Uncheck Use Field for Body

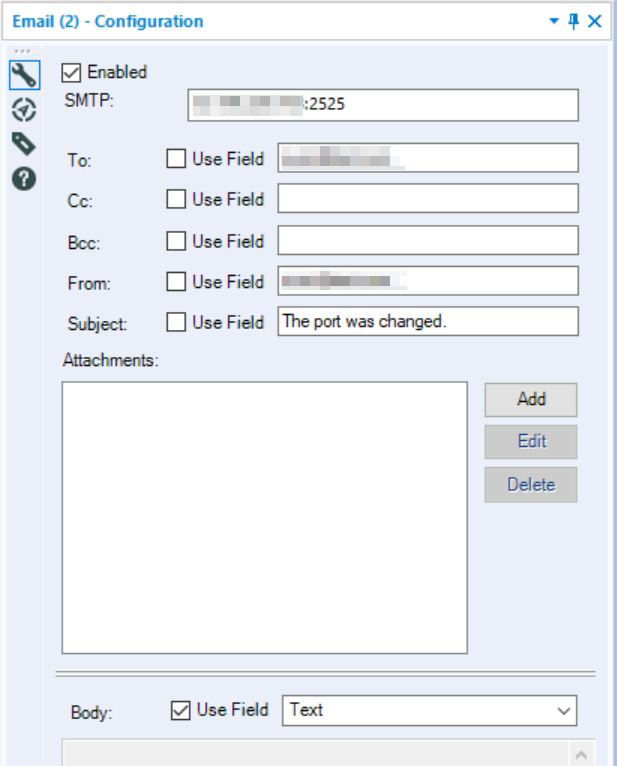coord(180,710)
